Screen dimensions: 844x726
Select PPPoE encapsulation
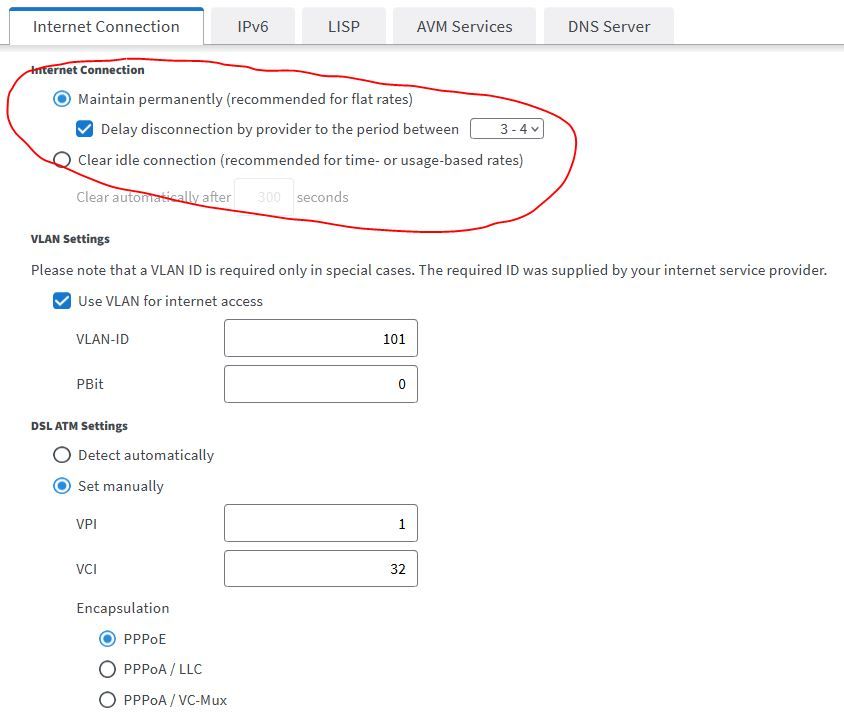coord(108,639)
